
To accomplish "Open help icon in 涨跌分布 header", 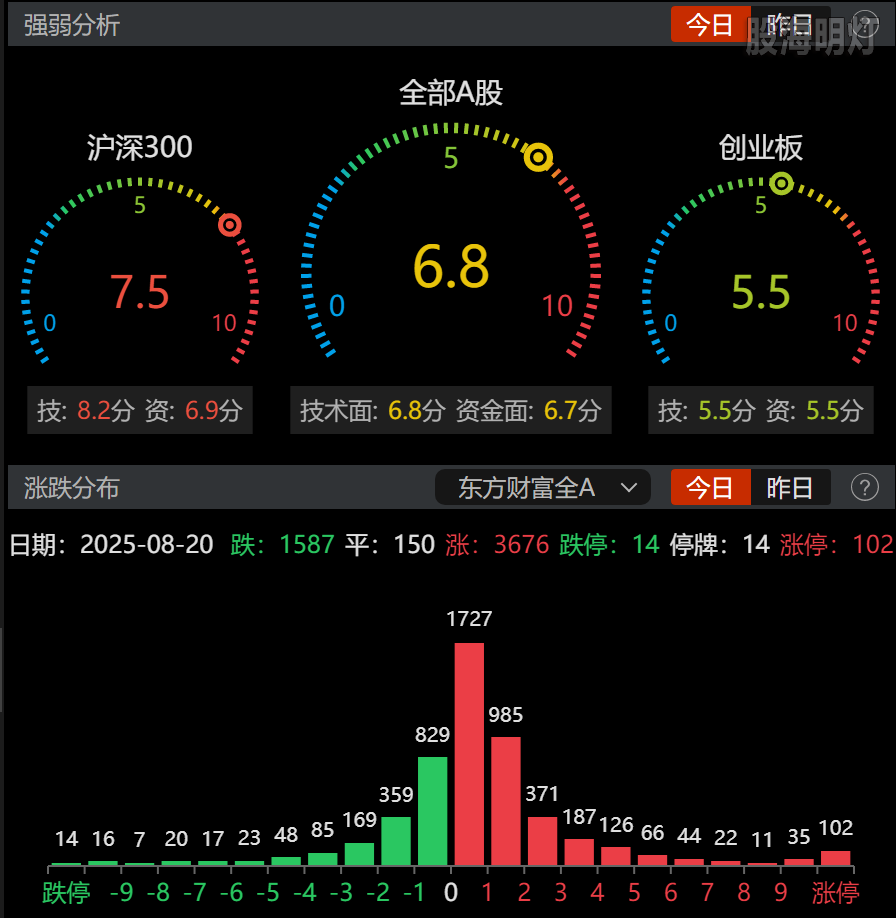I will tap(864, 487).
